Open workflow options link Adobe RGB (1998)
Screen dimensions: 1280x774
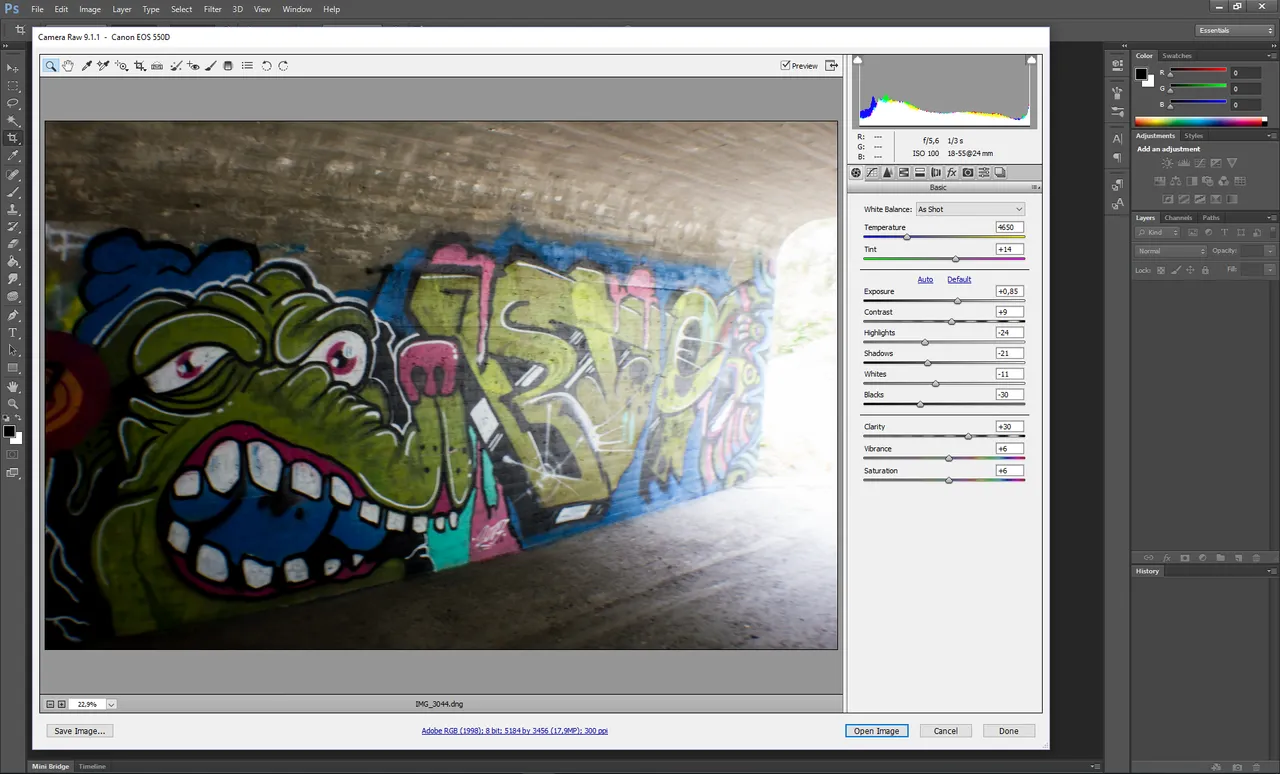pyautogui.click(x=514, y=731)
